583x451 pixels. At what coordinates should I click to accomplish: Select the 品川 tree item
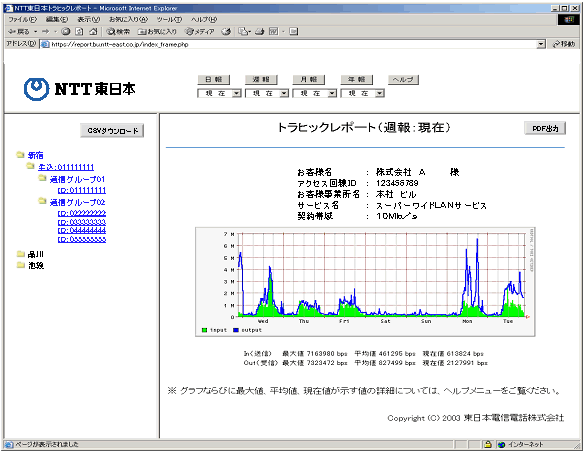36,254
